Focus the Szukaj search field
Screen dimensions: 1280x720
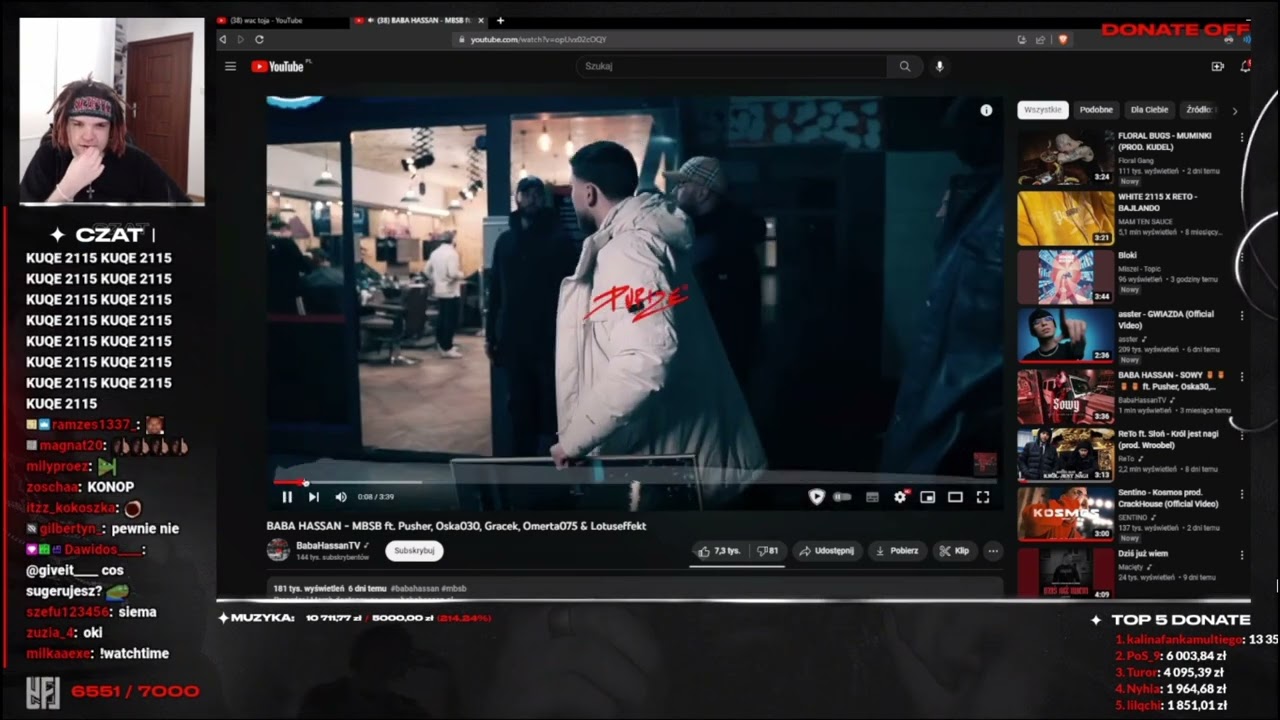pyautogui.click(x=732, y=66)
